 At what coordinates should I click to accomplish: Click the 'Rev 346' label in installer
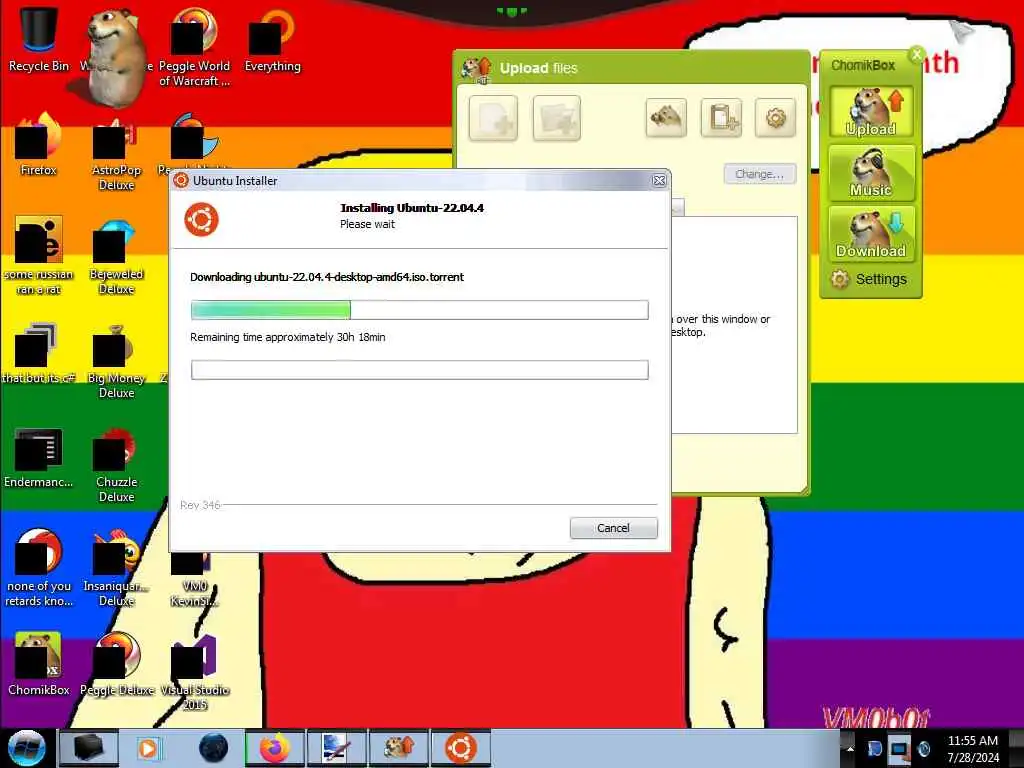point(200,505)
